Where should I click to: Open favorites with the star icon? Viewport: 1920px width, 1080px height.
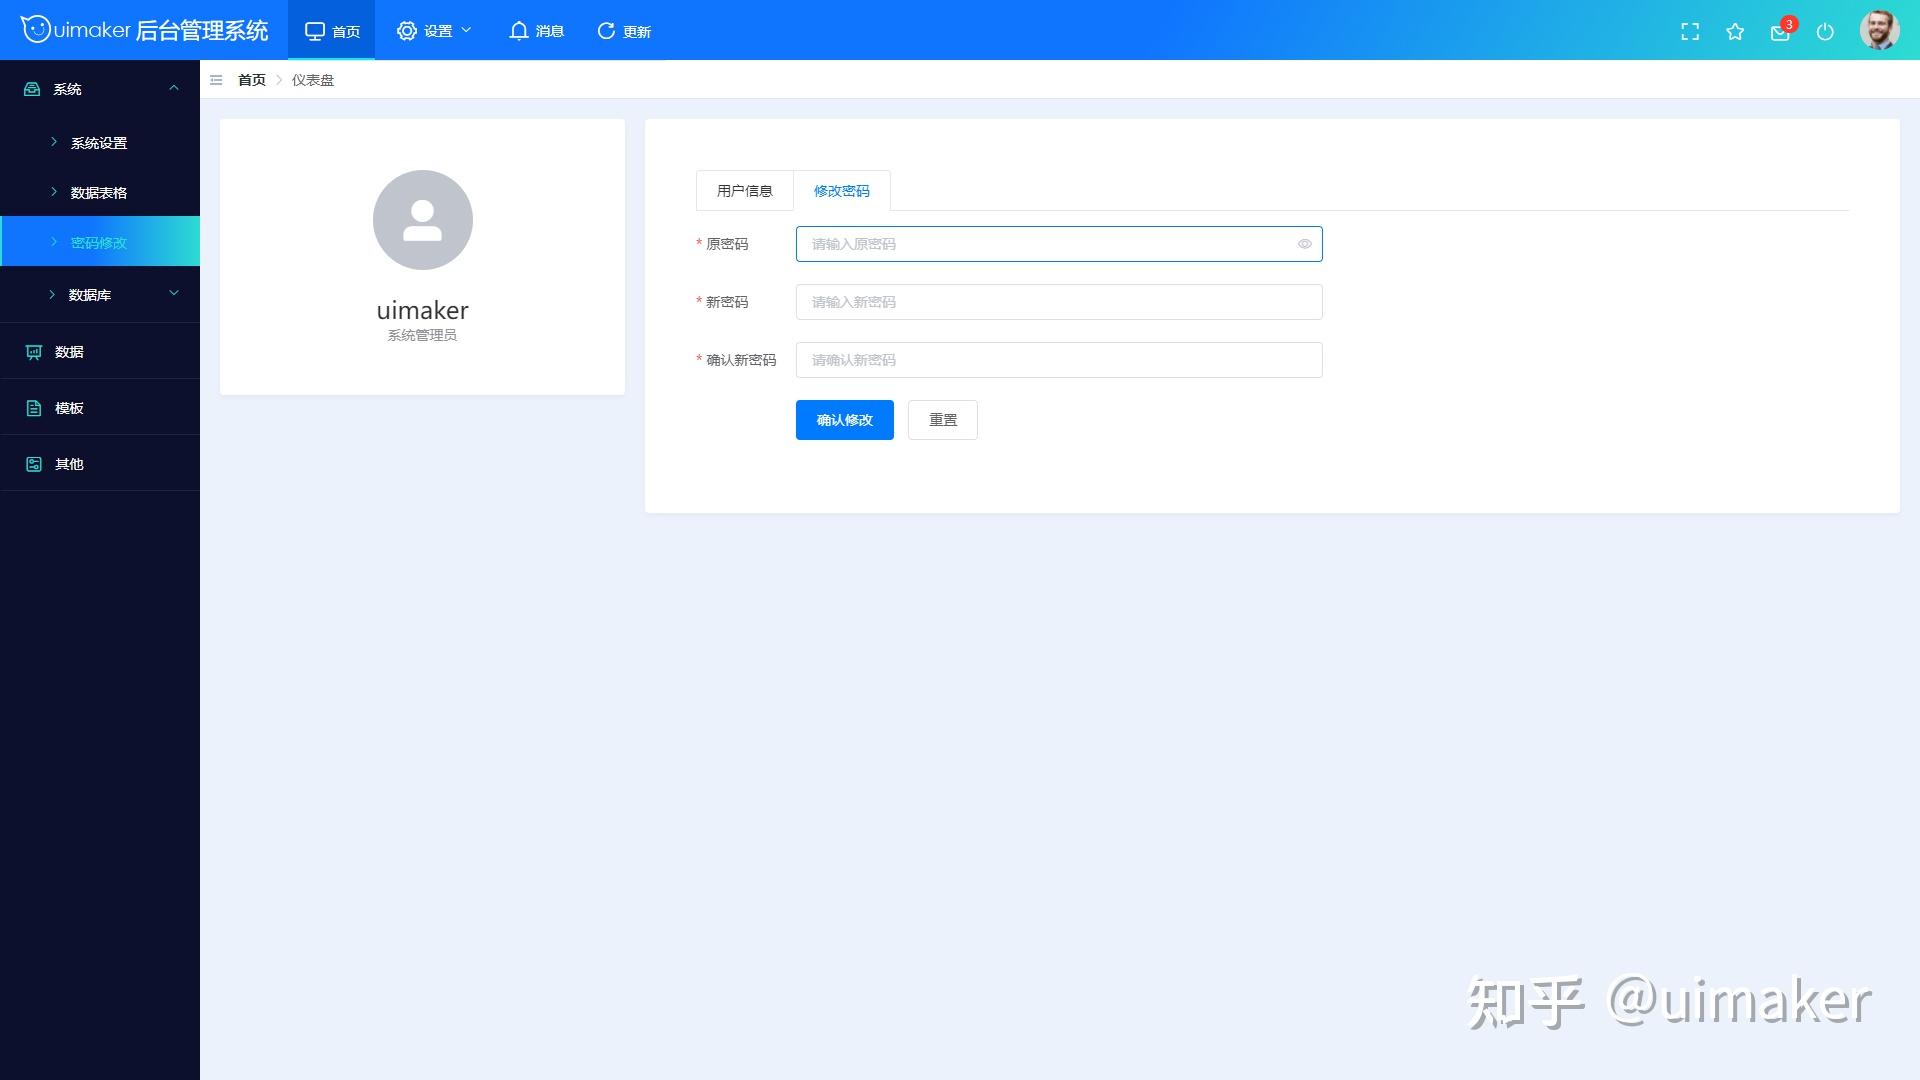click(x=1735, y=31)
